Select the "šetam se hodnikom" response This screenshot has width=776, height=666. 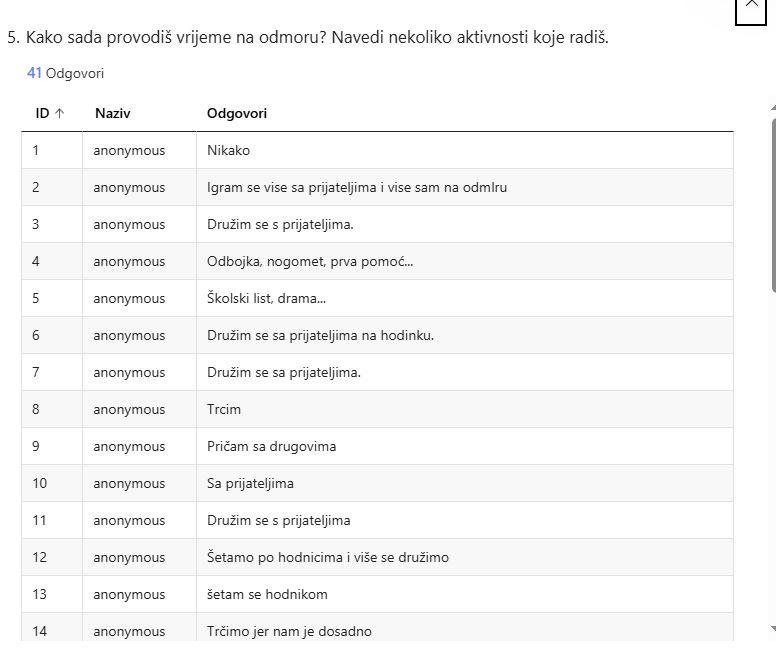[x=267, y=595]
